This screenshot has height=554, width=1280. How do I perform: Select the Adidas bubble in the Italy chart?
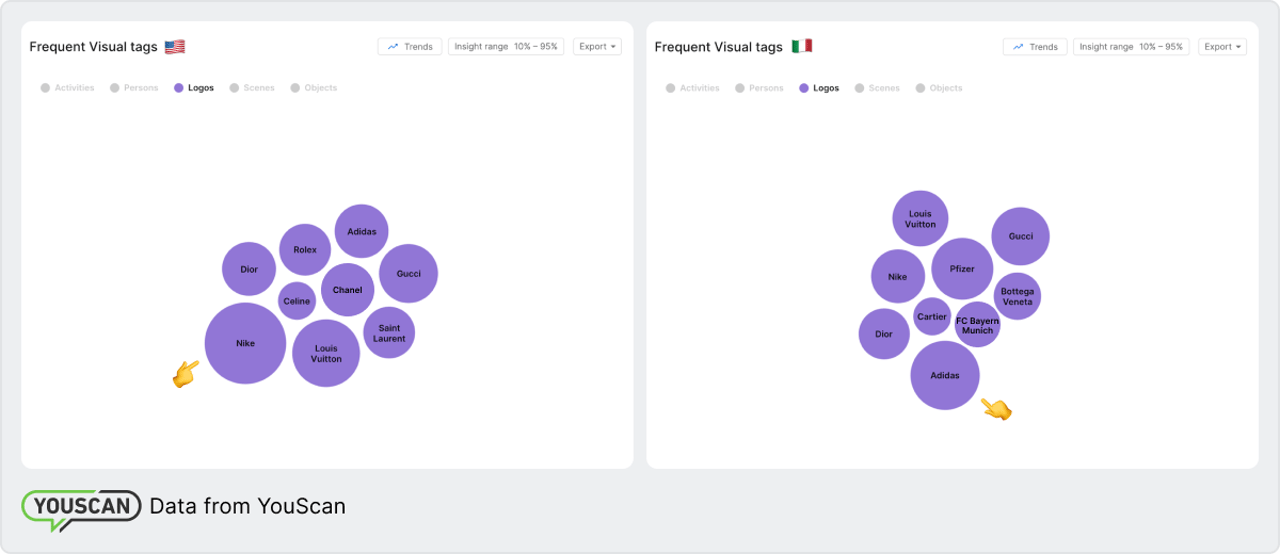point(945,375)
